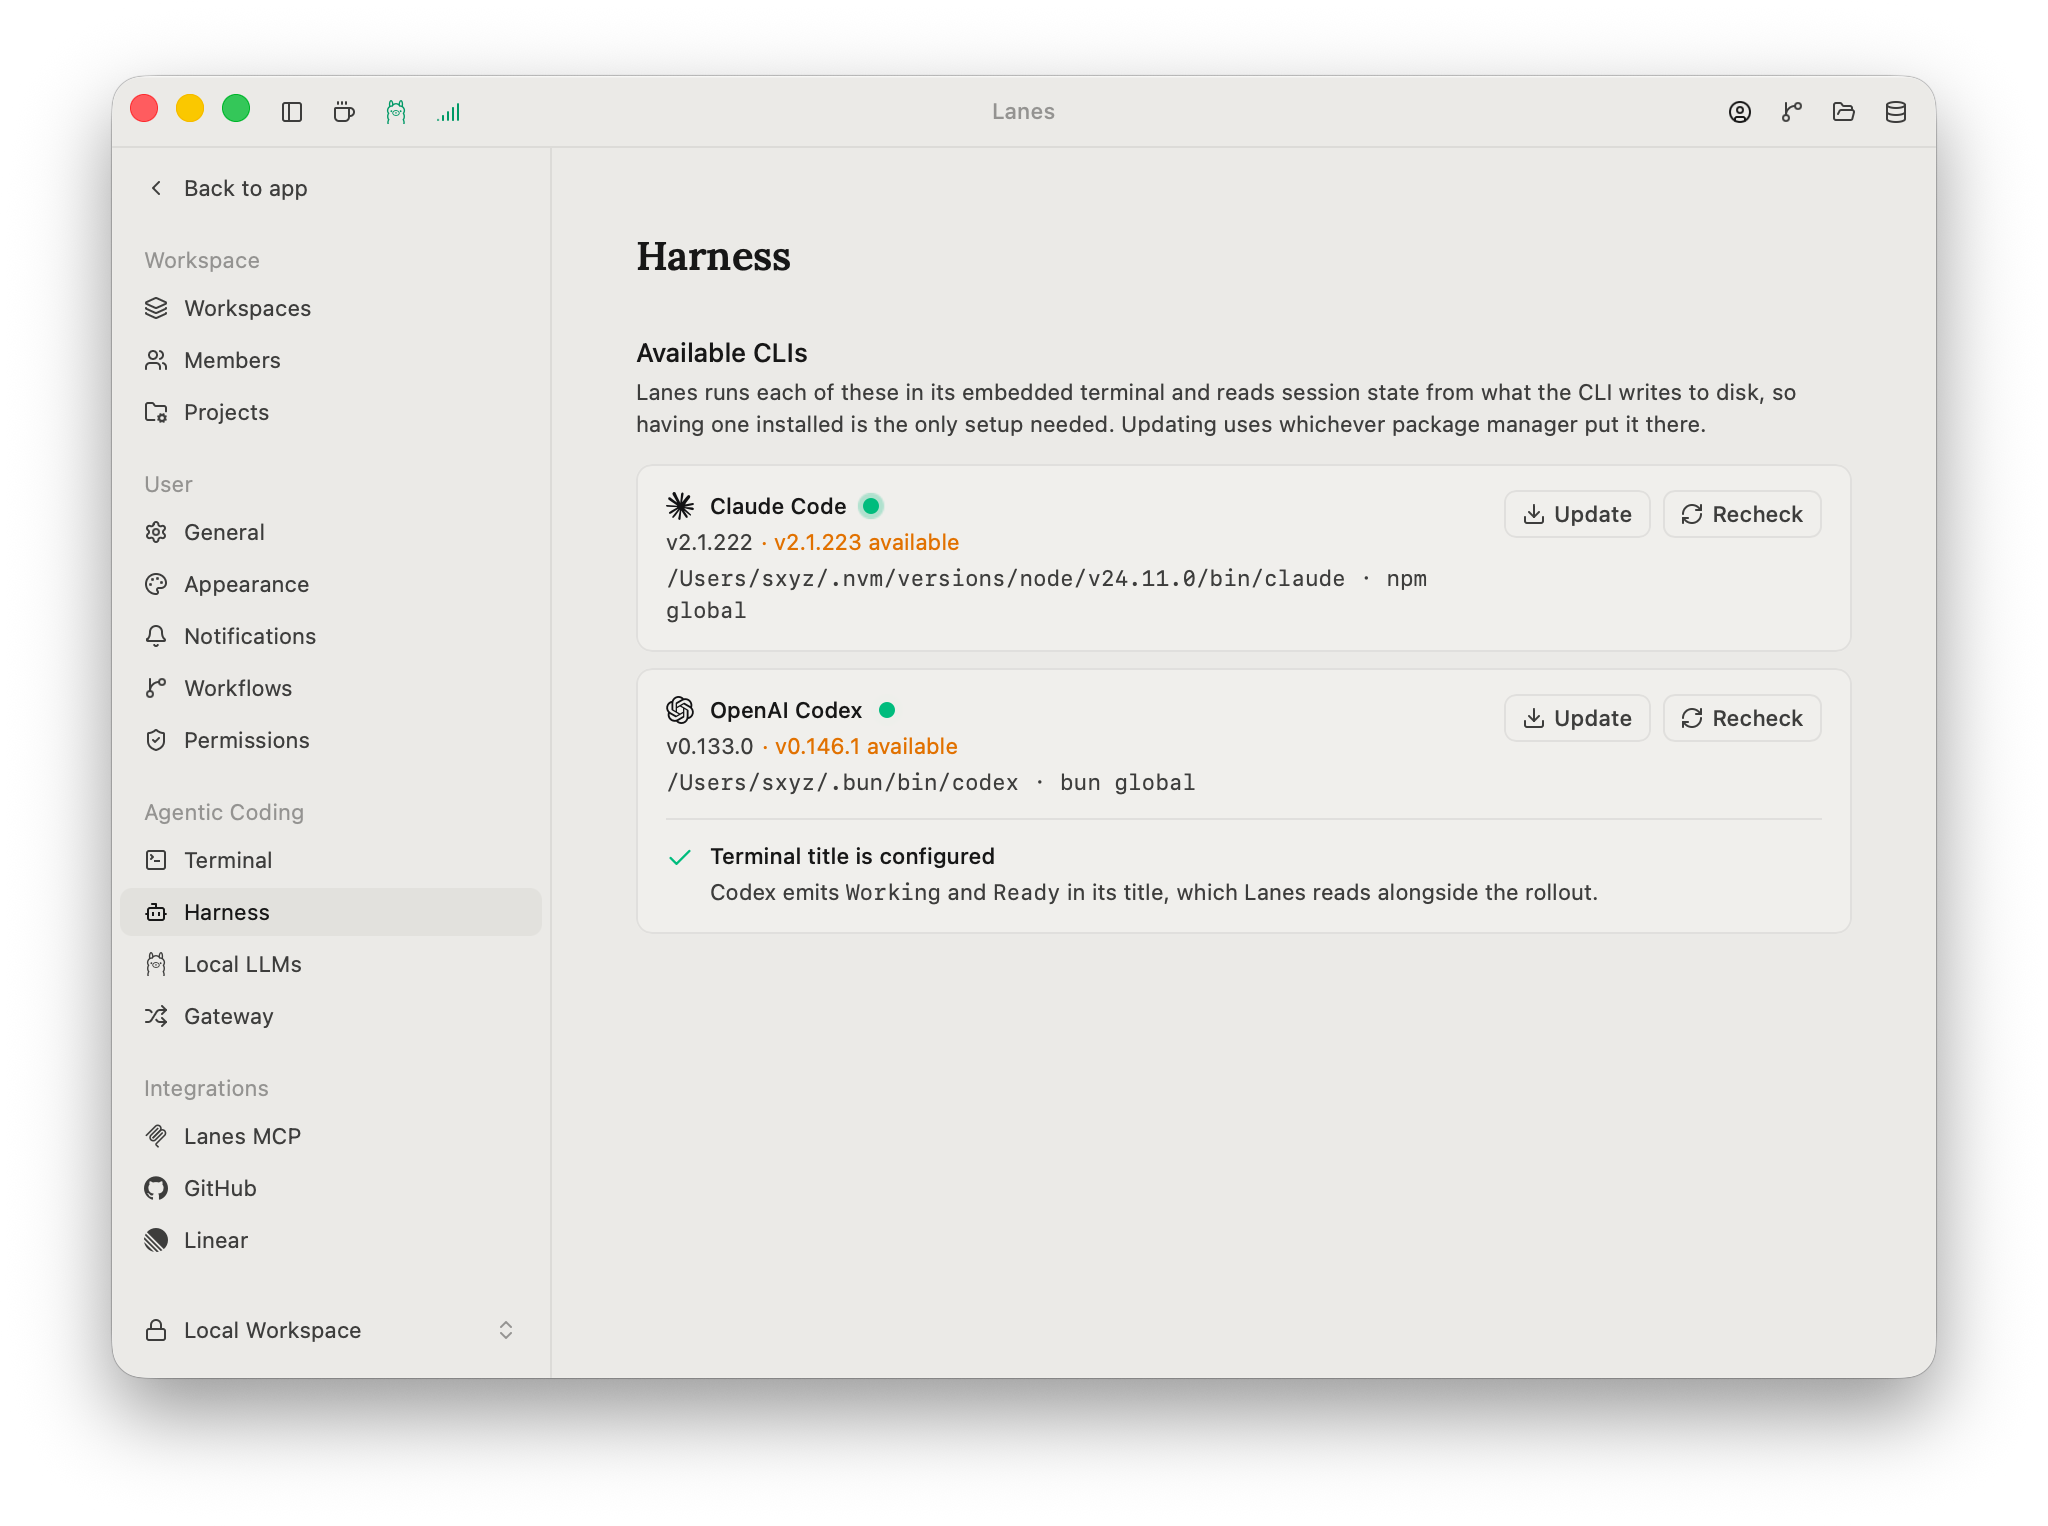Update OpenAI Codex CLI

click(x=1577, y=718)
